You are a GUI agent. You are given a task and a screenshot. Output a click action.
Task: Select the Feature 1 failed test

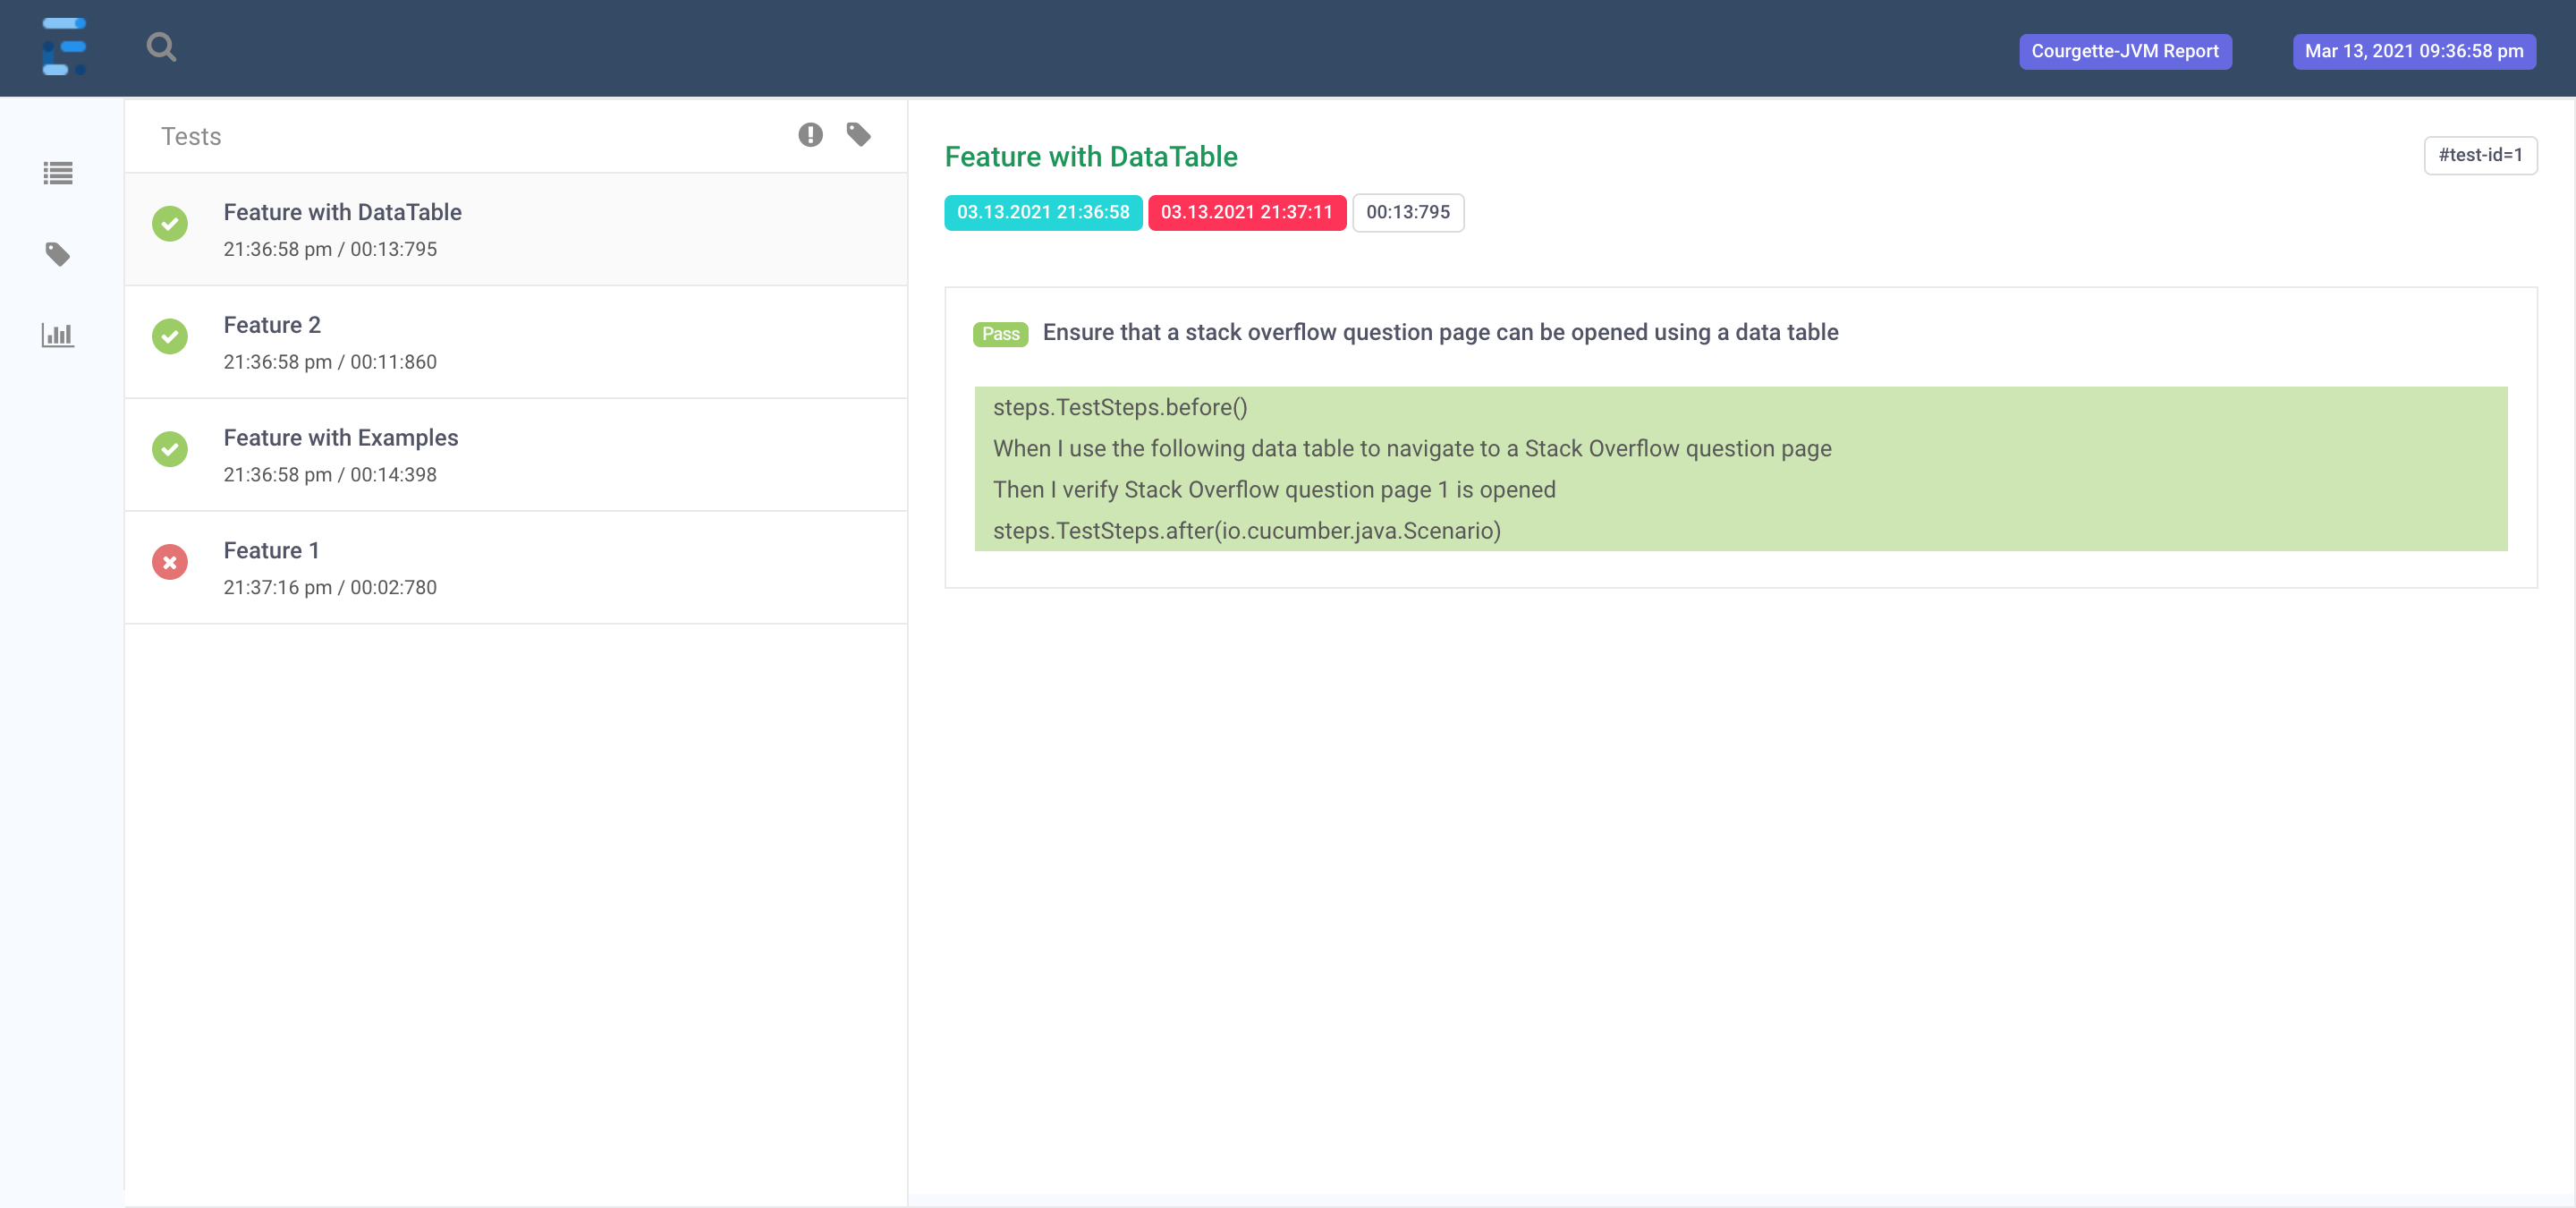click(x=271, y=550)
